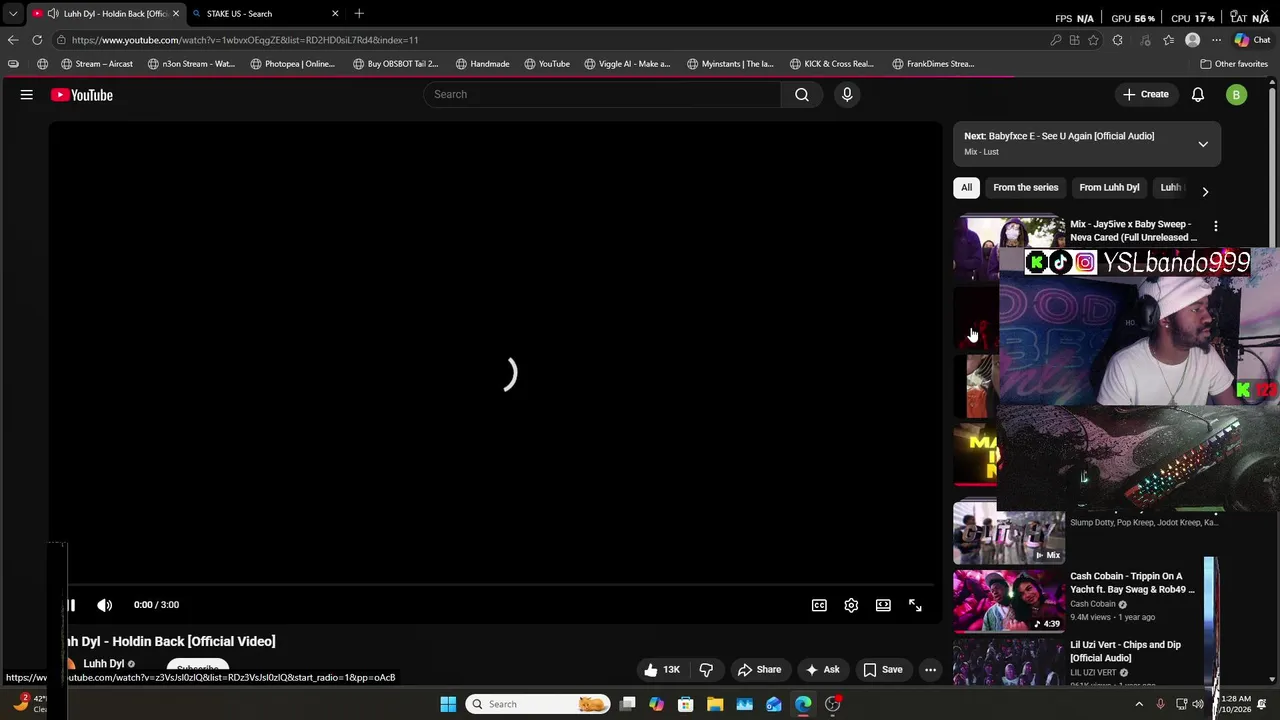
Task: Open the Photopea Online bookmark
Action: (x=293, y=64)
